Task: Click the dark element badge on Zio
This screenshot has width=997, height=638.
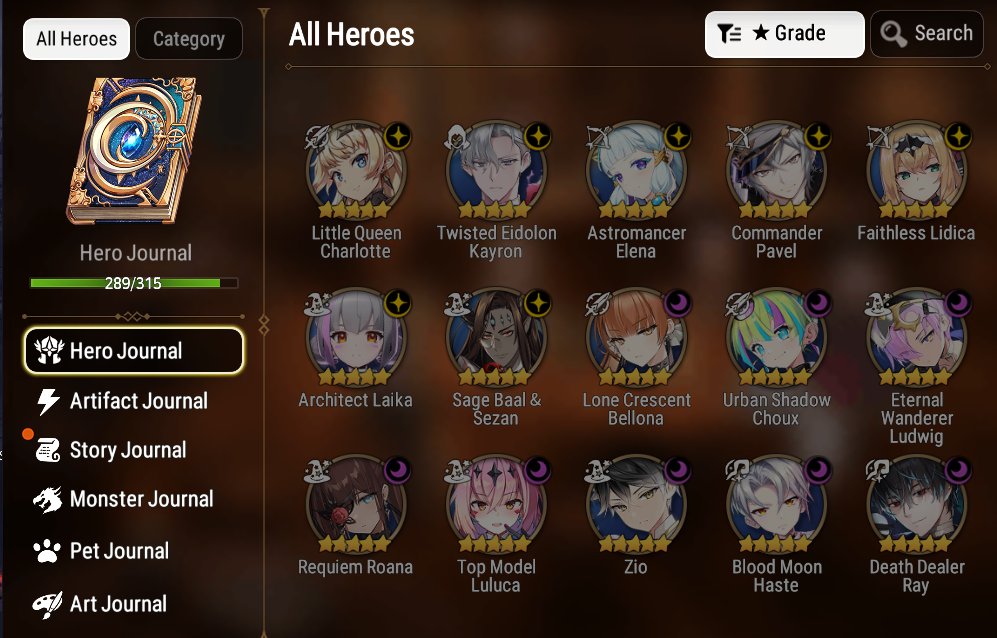Action: (678, 471)
